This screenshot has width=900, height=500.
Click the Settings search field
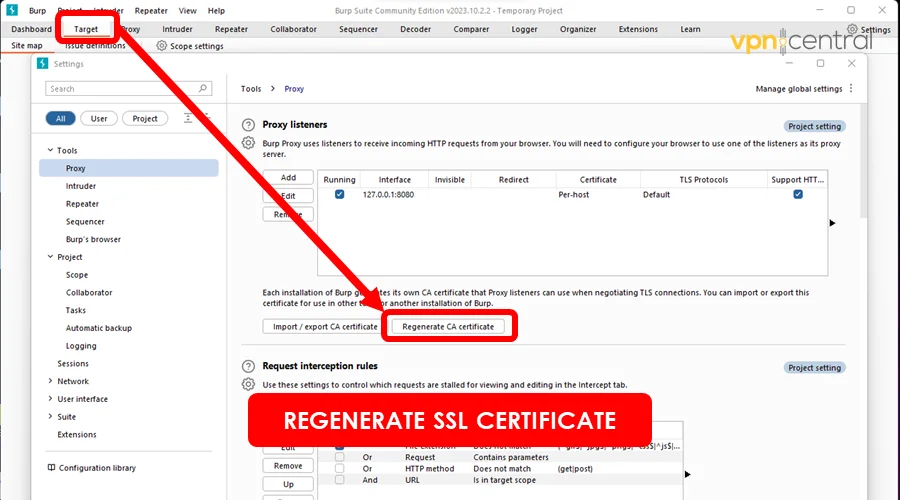(129, 88)
